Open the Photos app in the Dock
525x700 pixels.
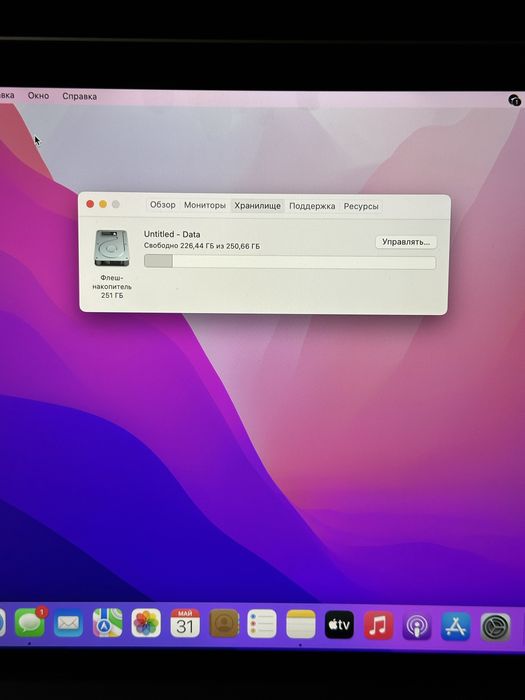[x=146, y=623]
